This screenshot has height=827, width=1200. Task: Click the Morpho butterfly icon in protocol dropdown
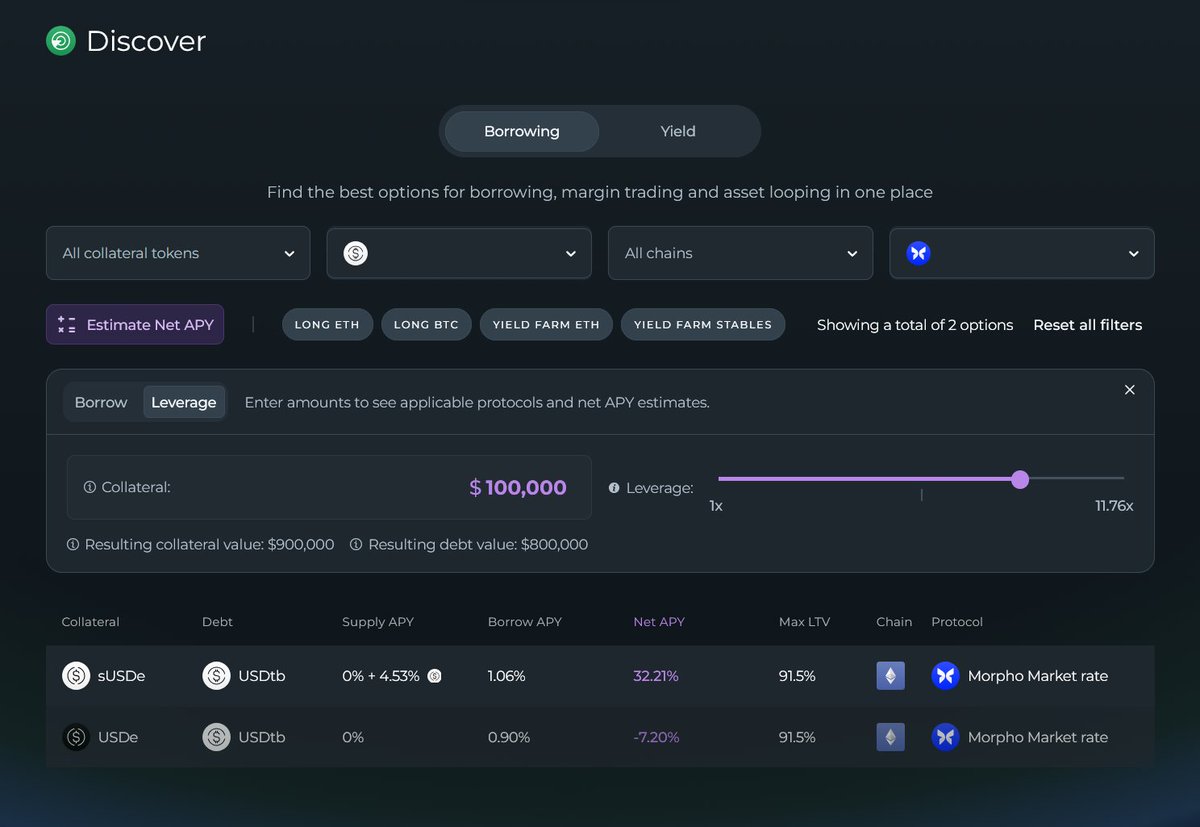coord(918,253)
